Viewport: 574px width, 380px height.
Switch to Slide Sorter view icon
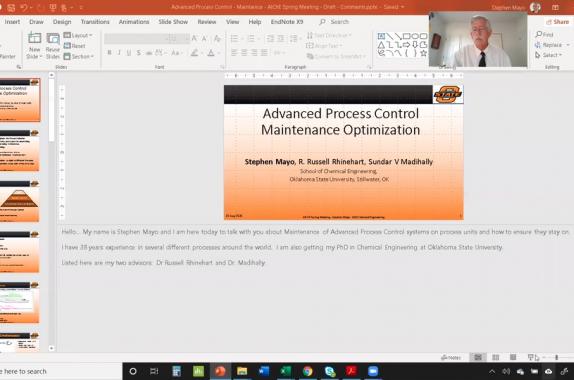[x=496, y=357]
